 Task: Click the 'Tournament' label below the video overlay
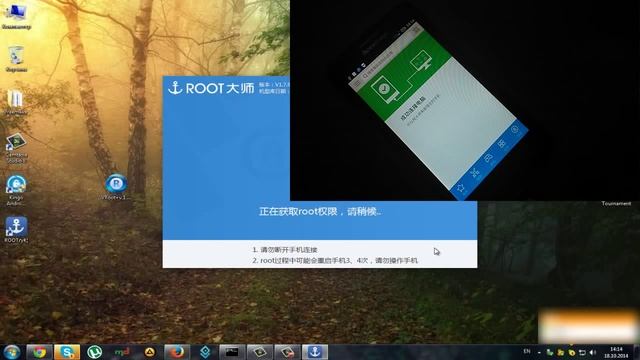[x=616, y=203]
